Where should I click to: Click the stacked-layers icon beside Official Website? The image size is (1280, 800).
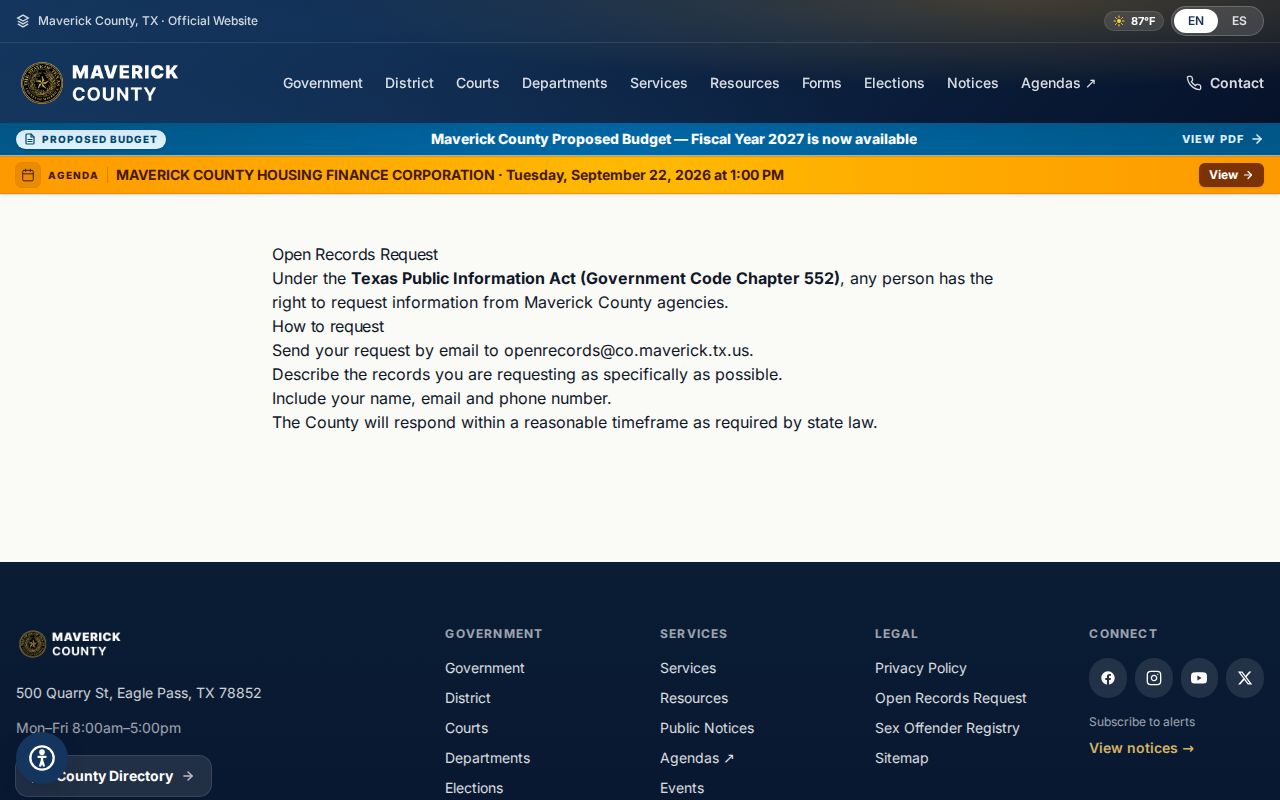(x=23, y=21)
